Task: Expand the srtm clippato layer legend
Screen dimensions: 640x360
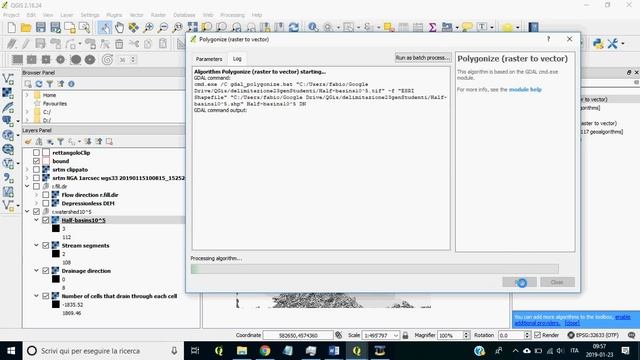Action: [x=27, y=169]
